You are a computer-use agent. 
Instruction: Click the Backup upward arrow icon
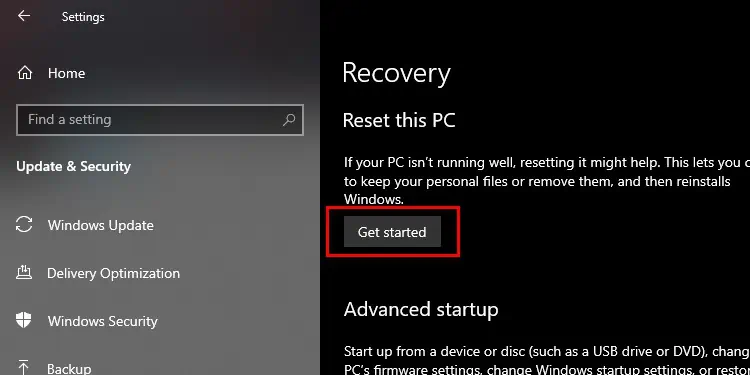24,367
